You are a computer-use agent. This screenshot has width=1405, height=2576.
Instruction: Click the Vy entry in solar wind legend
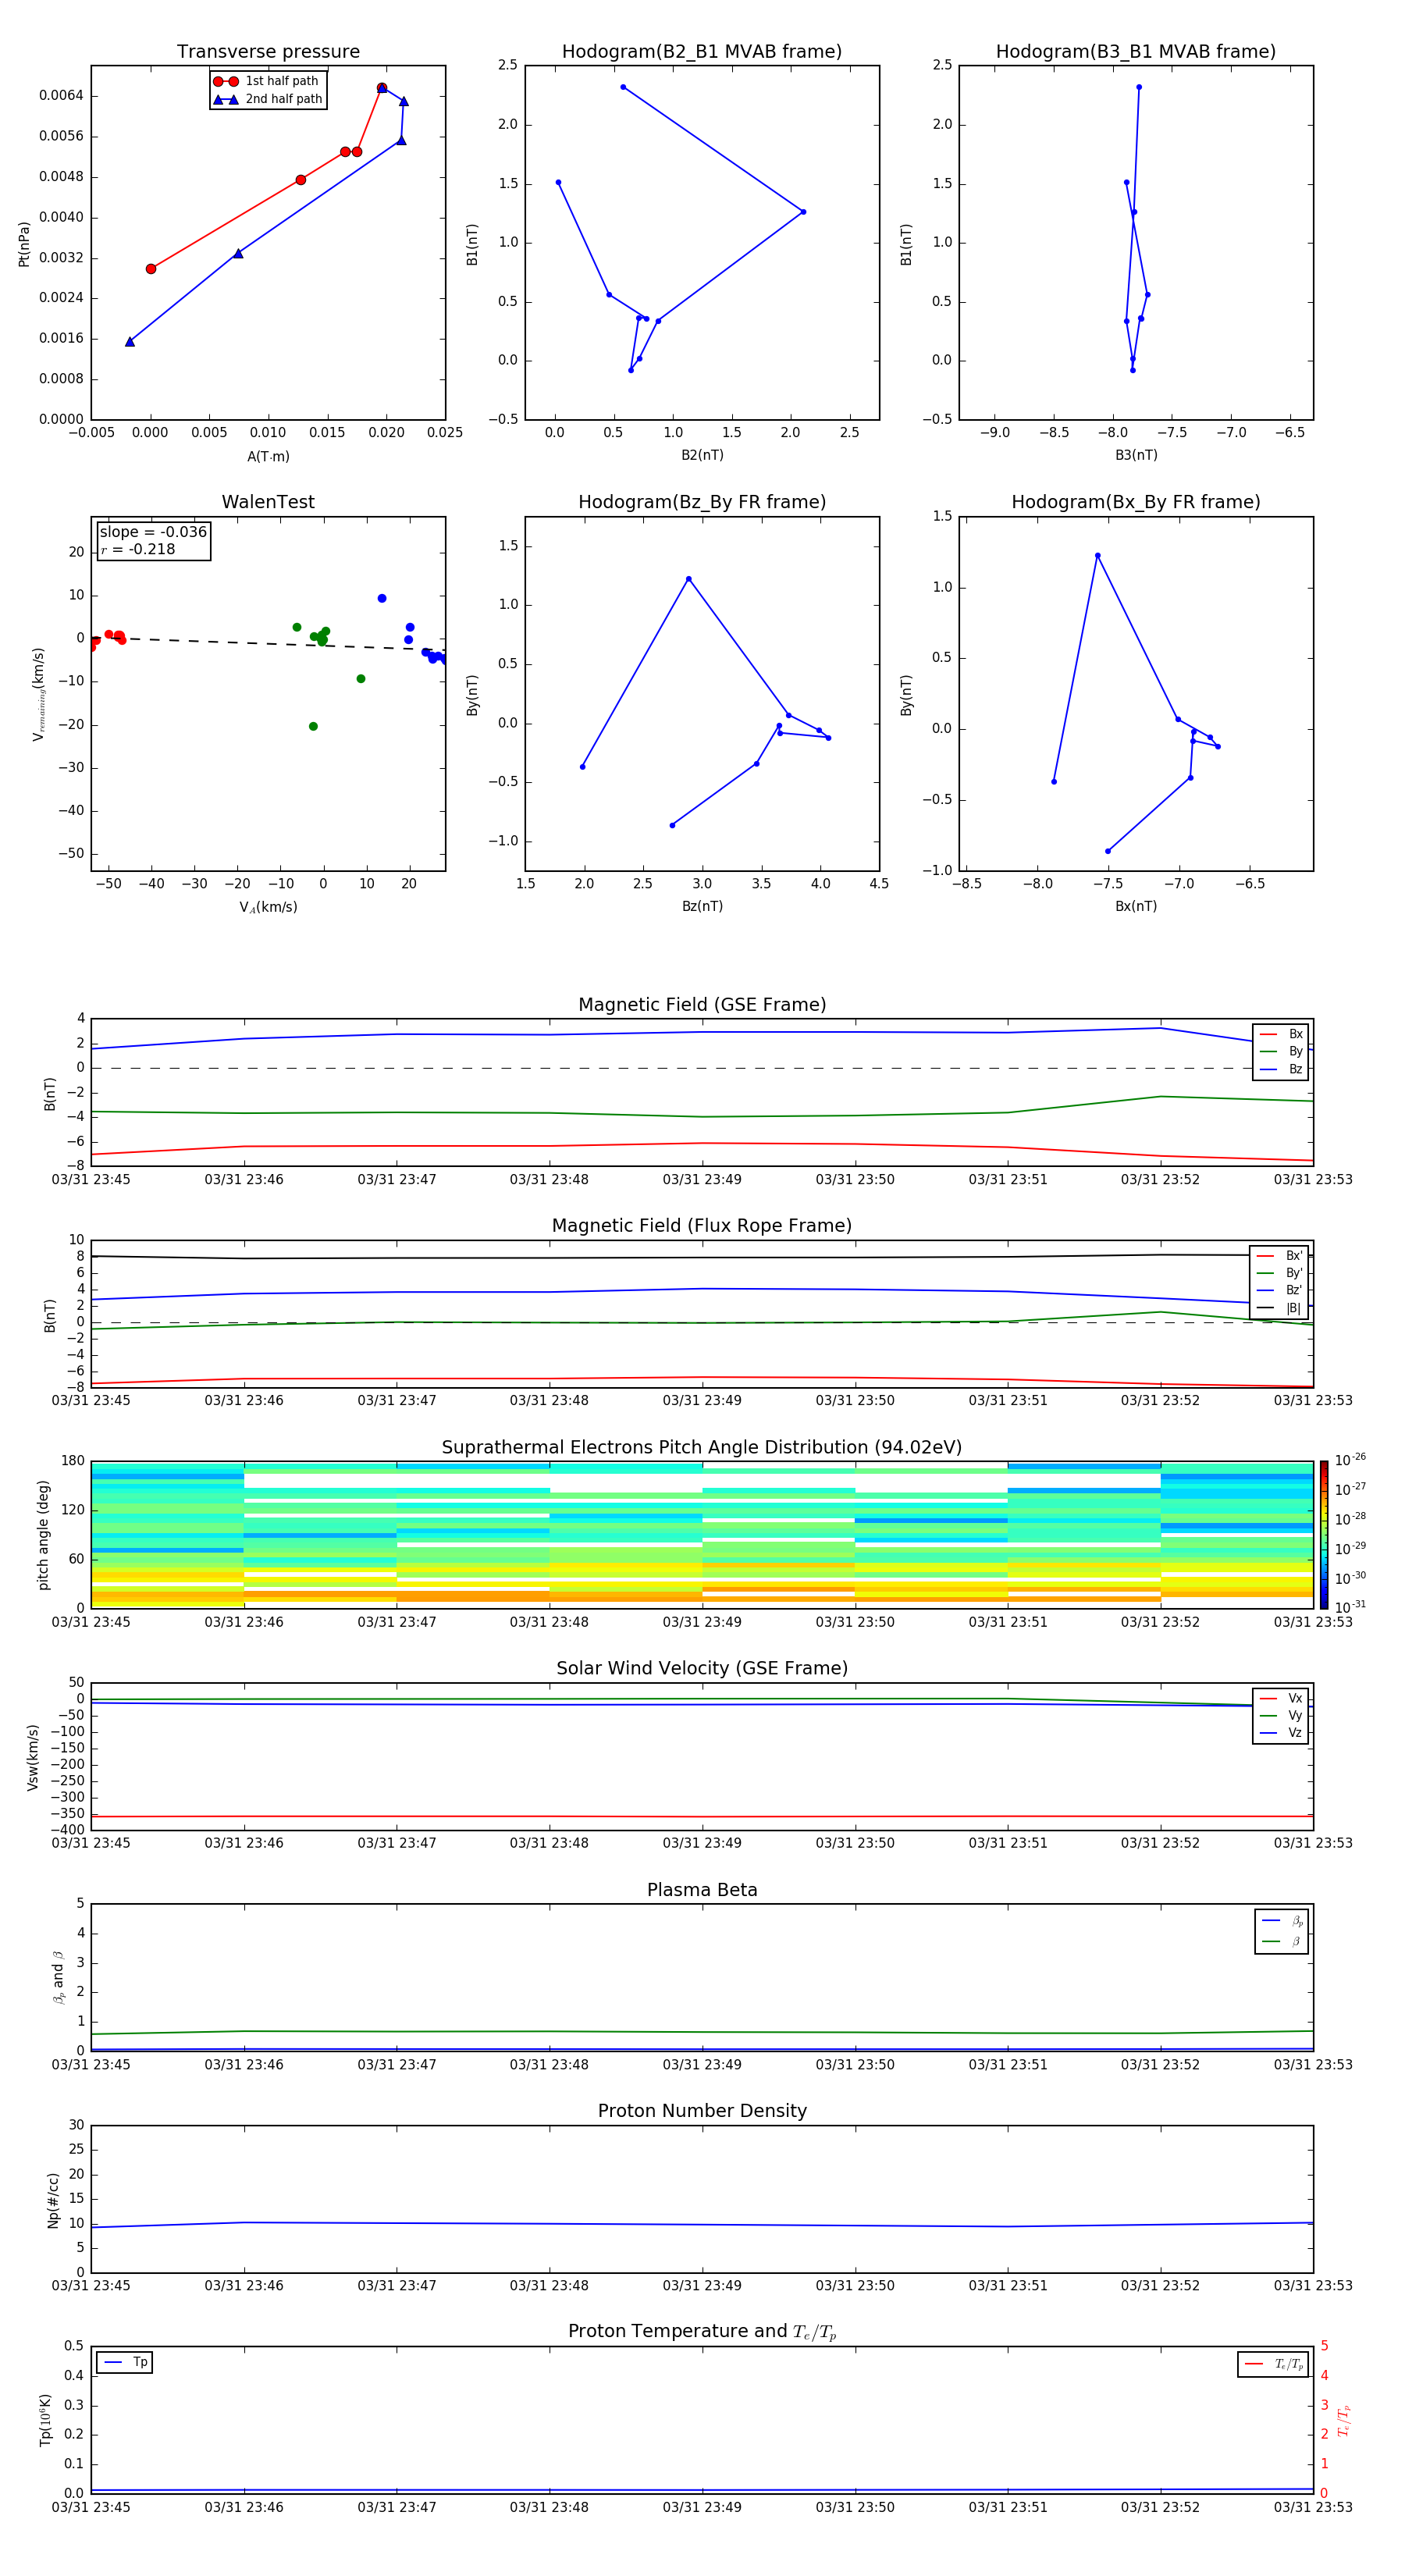pos(1281,1715)
